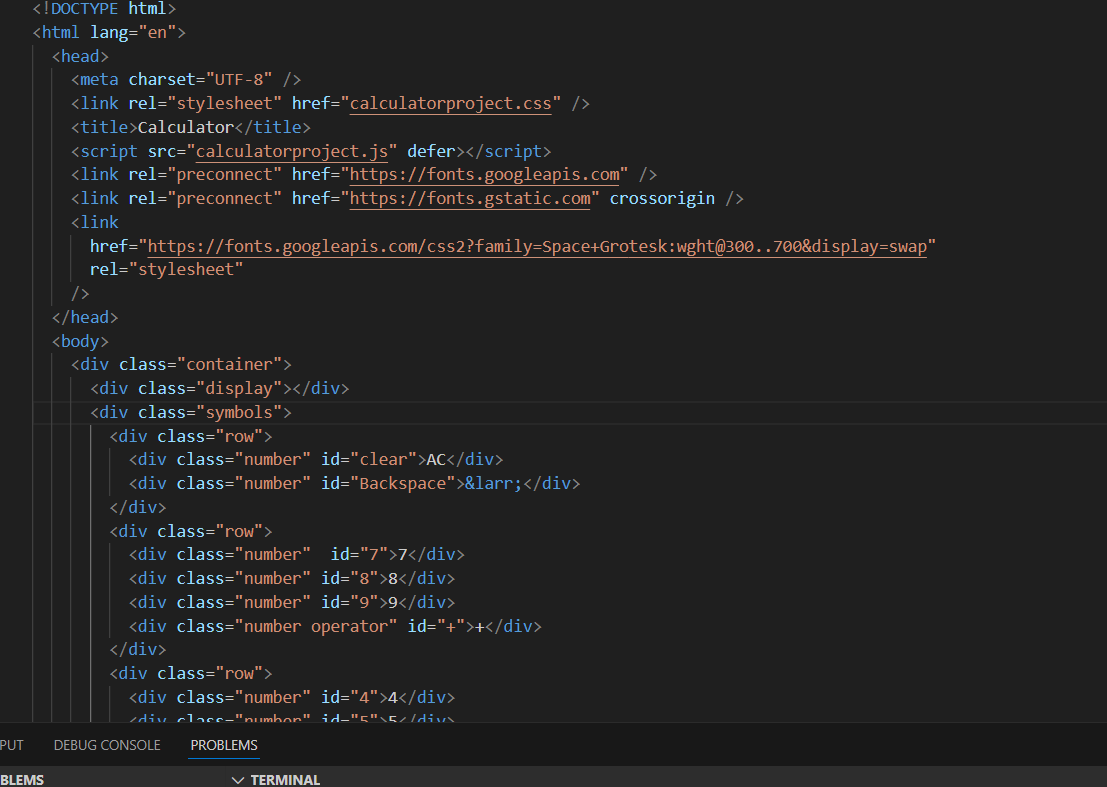Open the calculatorproject.js script link
This screenshot has height=787, width=1107.
coord(292,151)
